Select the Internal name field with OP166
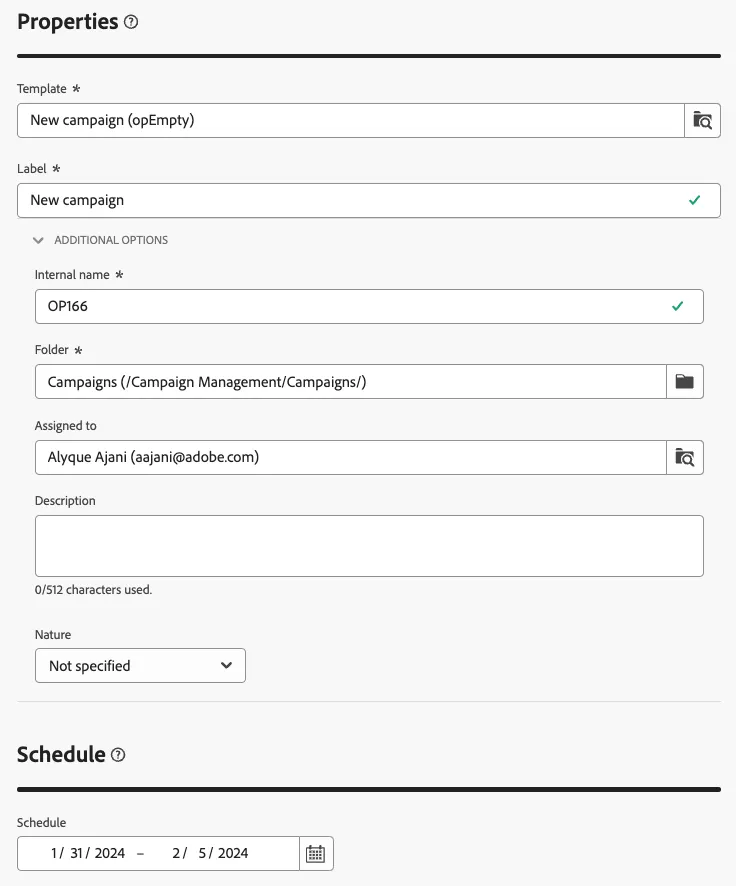Screen dimensions: 736x886 (x=369, y=306)
